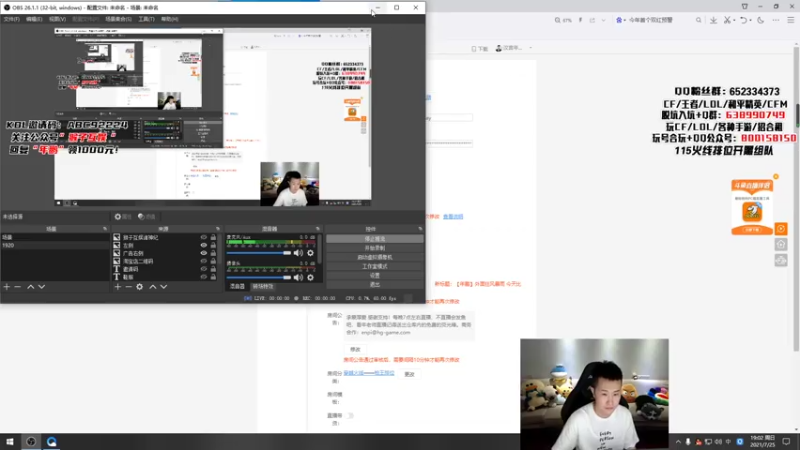
Task: Toggle lock on the first source row
Action: (213, 237)
